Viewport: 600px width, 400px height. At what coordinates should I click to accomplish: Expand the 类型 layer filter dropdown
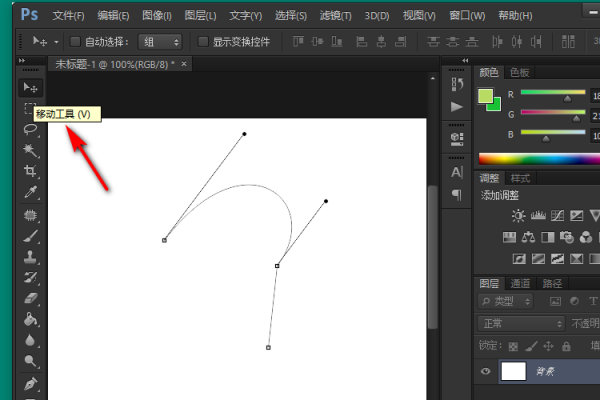coord(510,301)
